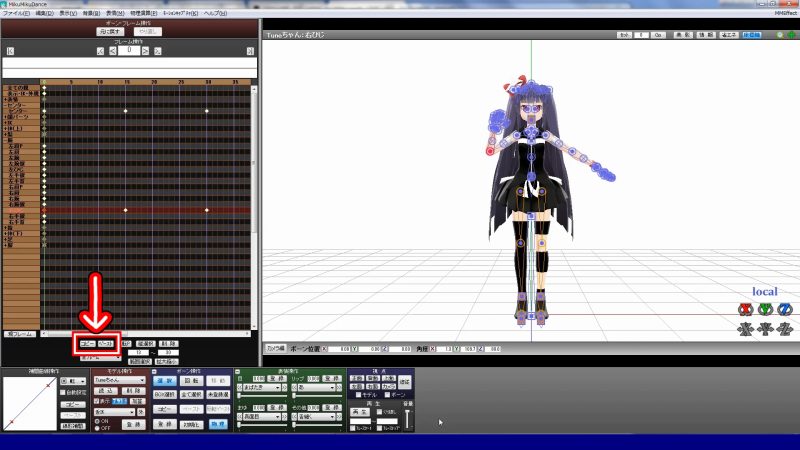The image size is (800, 450).
Task: Click the frame number input field
Action: coord(129,51)
